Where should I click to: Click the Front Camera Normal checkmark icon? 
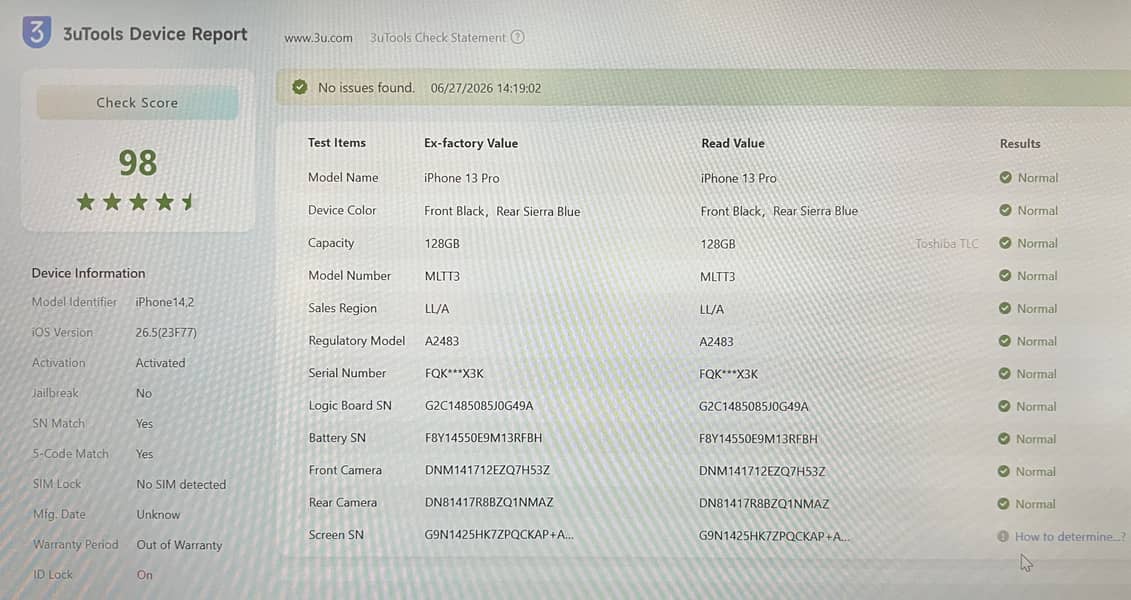point(1003,471)
